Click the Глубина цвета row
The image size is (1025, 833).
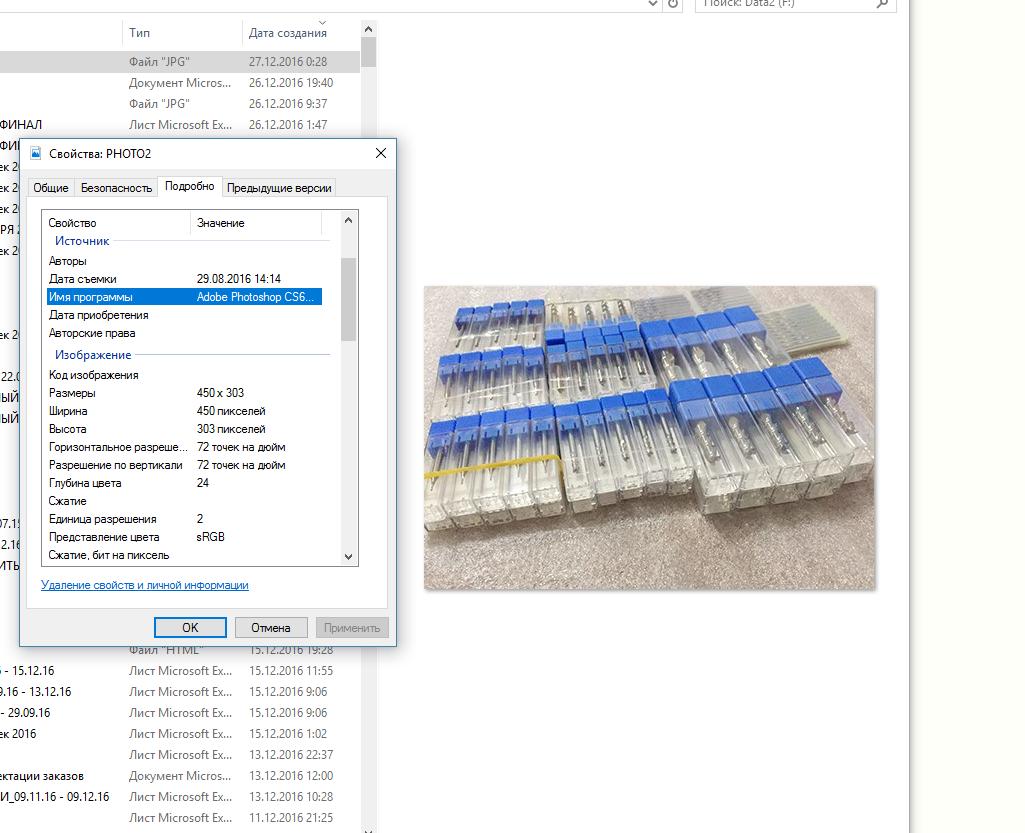tap(184, 483)
